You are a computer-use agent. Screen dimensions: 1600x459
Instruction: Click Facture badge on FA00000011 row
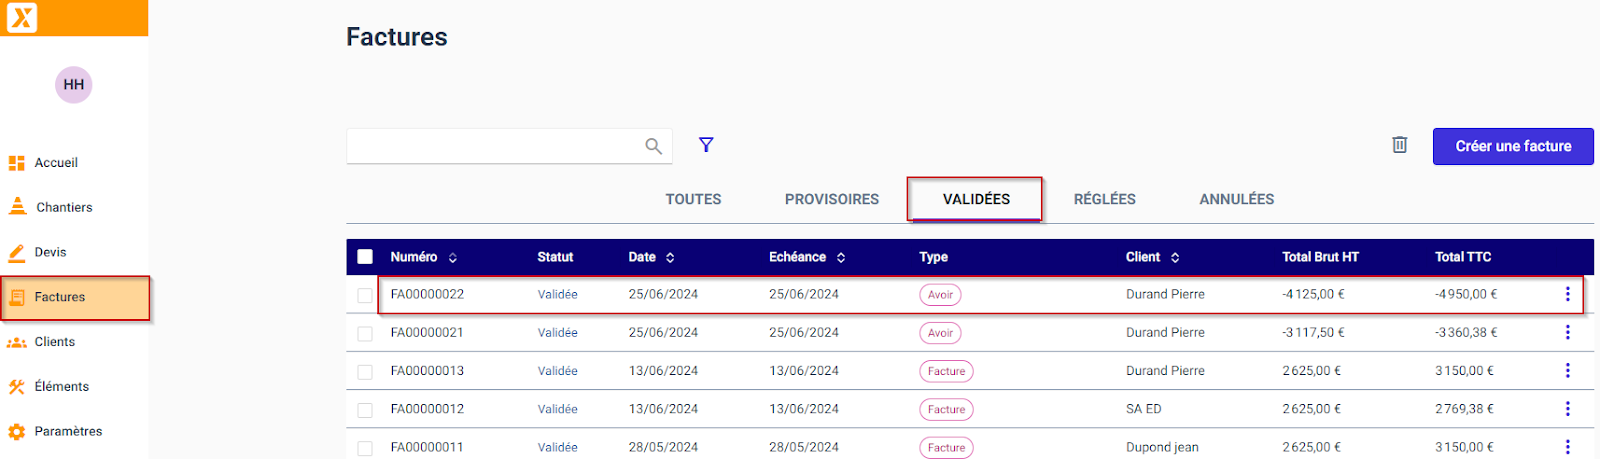point(946,447)
